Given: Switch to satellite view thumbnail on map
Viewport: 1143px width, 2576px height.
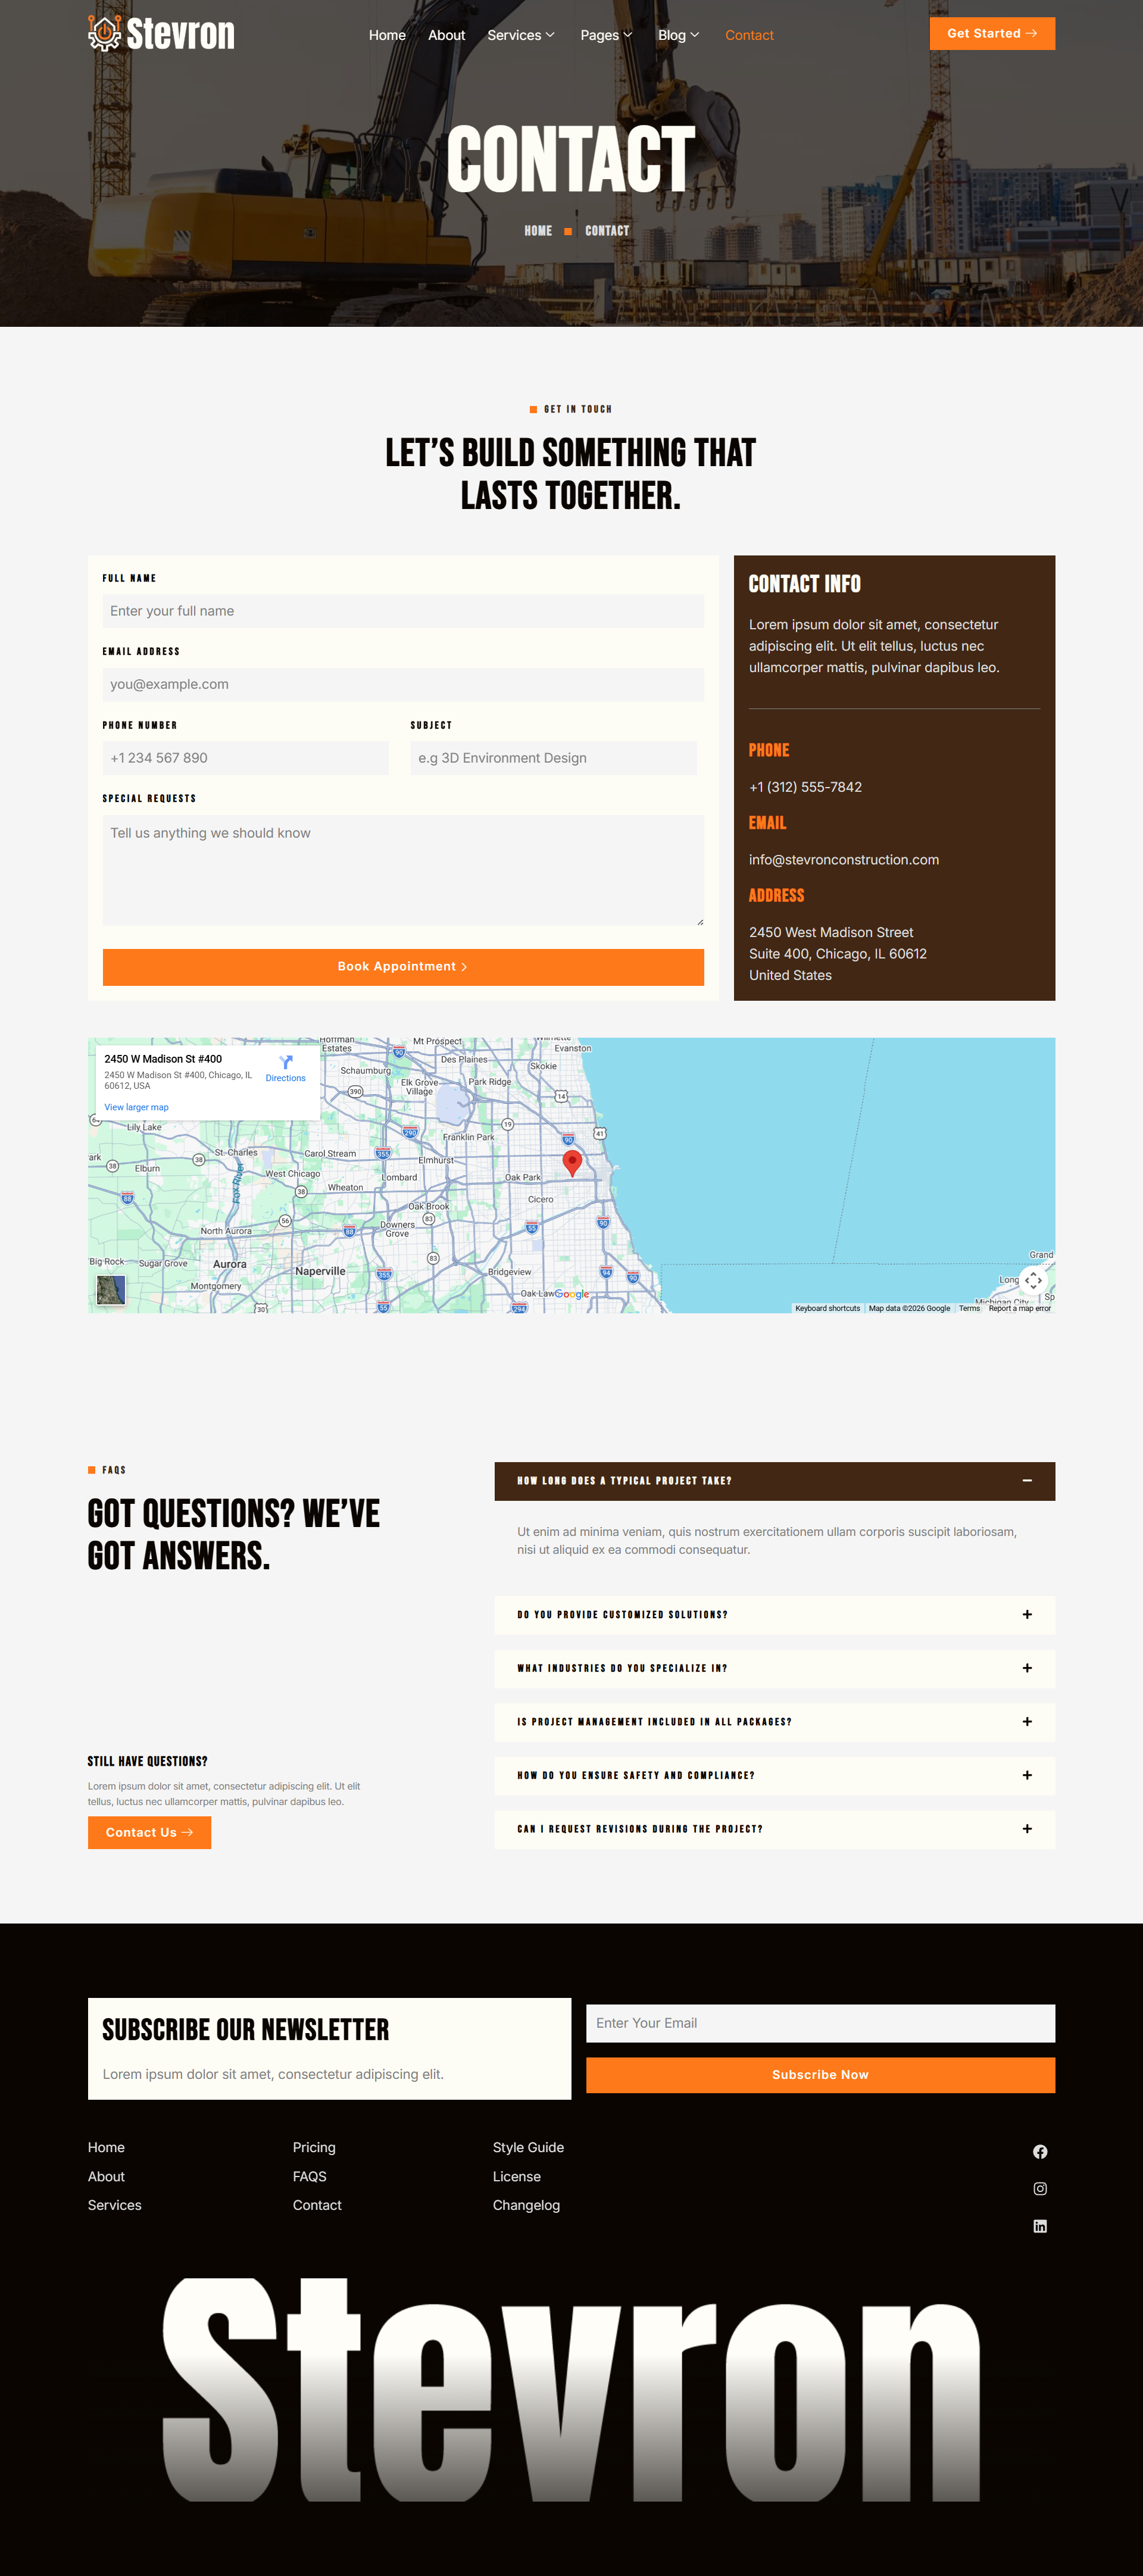Looking at the screenshot, I should (111, 1289).
